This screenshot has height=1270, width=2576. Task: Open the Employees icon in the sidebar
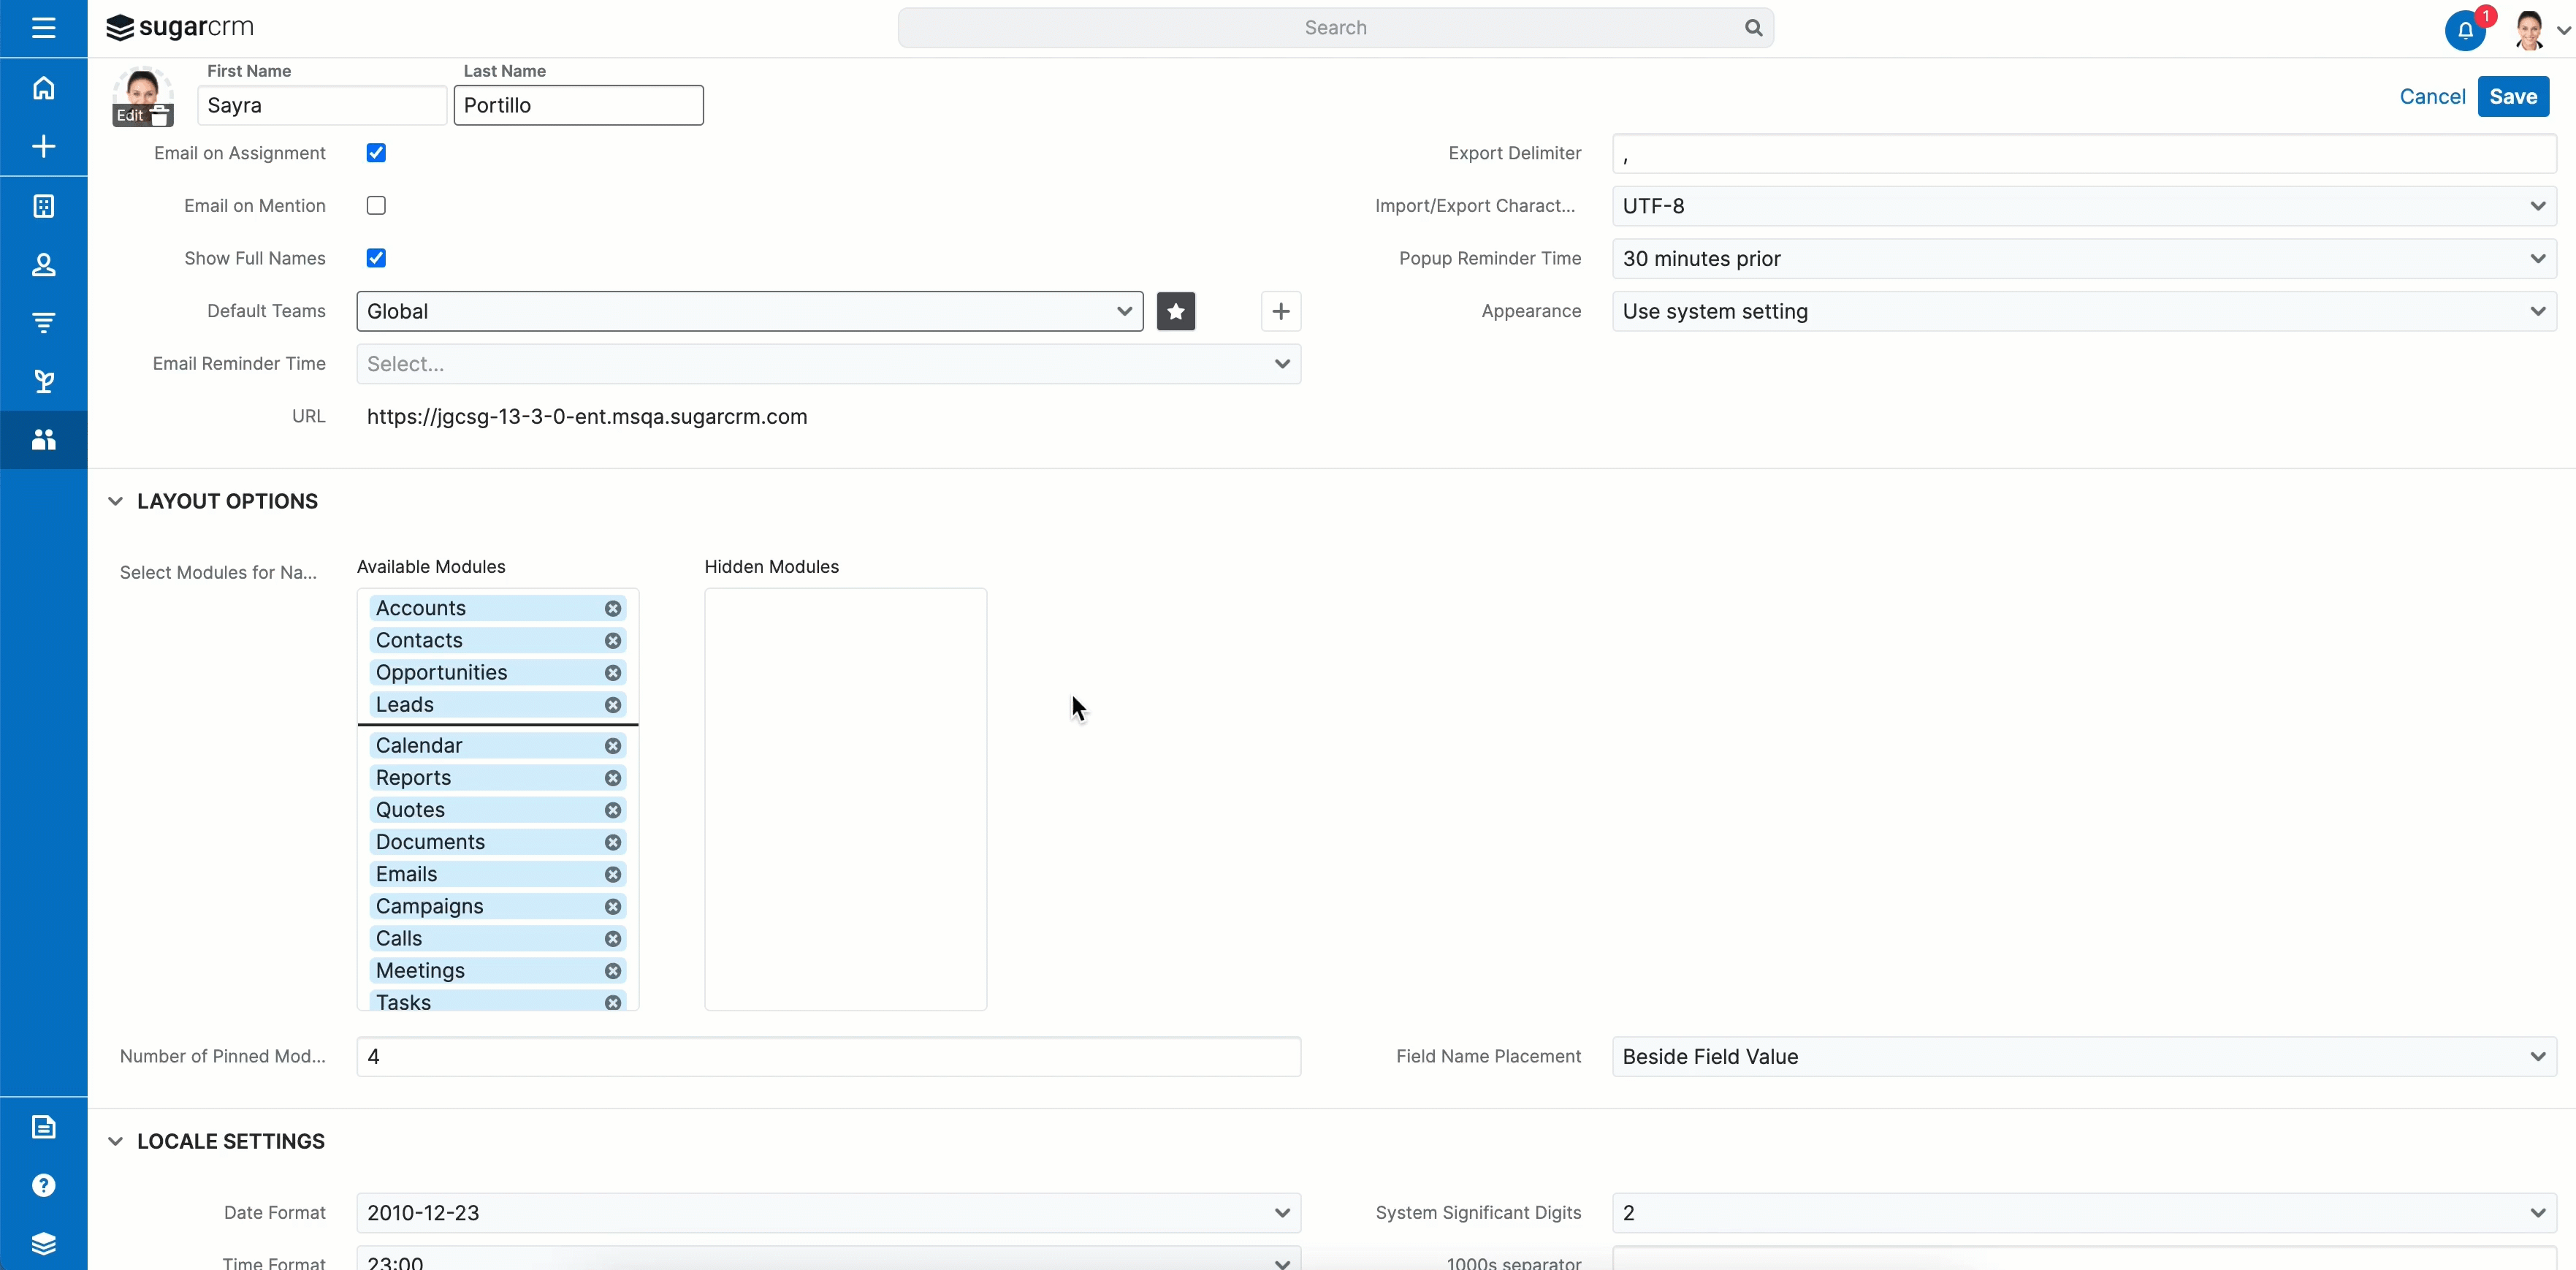coord(44,440)
